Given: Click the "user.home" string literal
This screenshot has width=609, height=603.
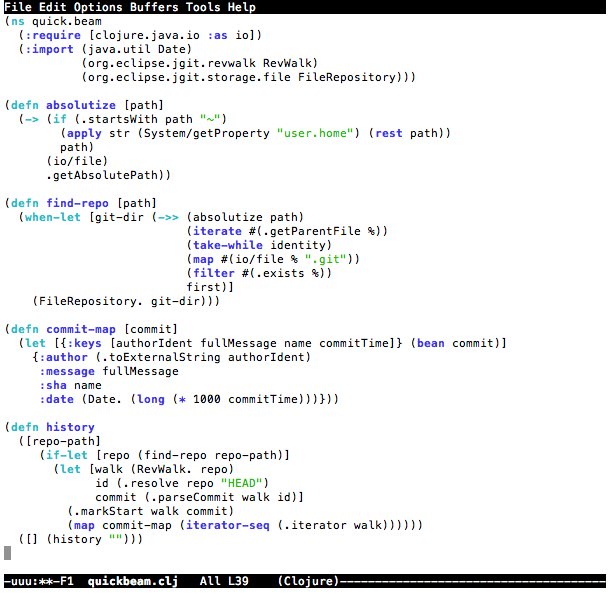Looking at the screenshot, I should coord(315,133).
